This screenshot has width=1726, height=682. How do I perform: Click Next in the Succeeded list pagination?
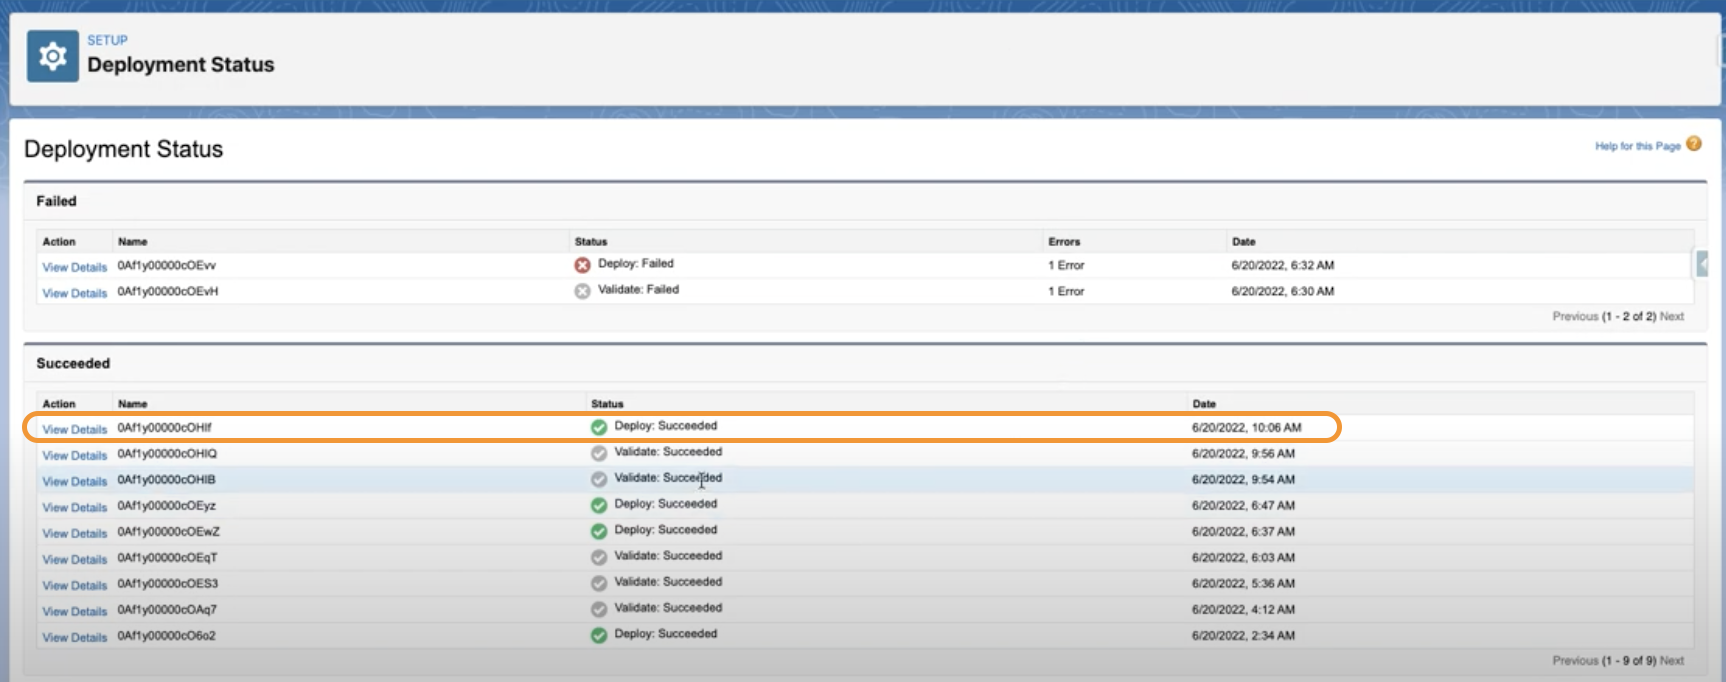coord(1672,660)
